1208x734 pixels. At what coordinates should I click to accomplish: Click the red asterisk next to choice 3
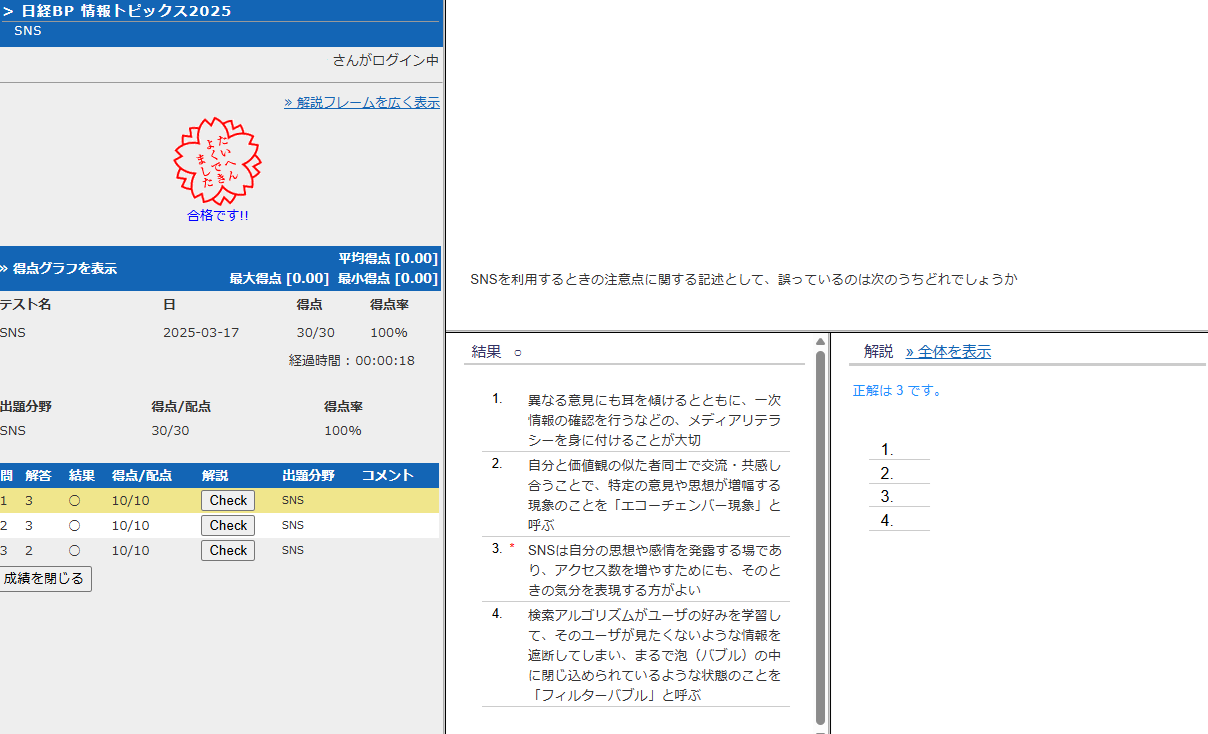click(x=512, y=548)
